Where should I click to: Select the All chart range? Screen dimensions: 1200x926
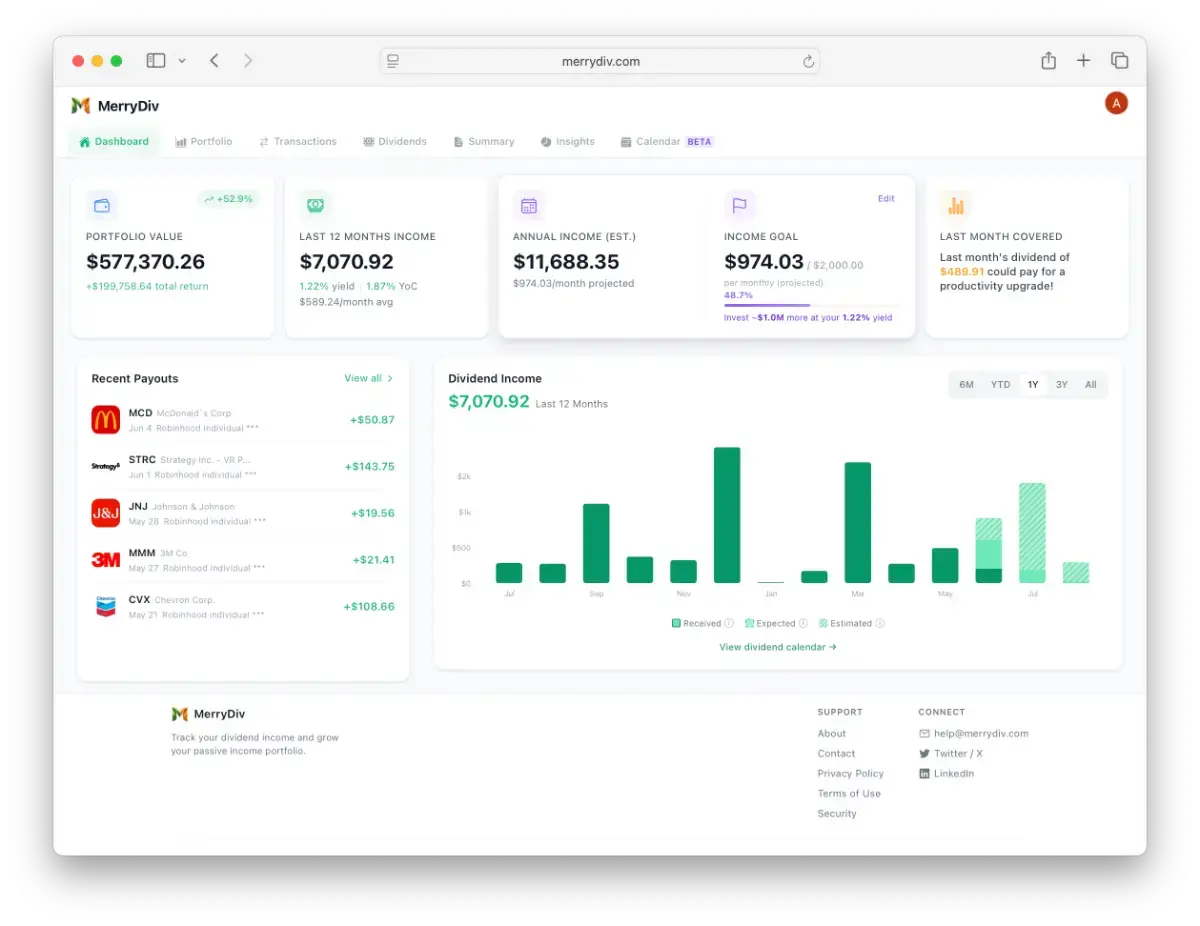(1091, 385)
